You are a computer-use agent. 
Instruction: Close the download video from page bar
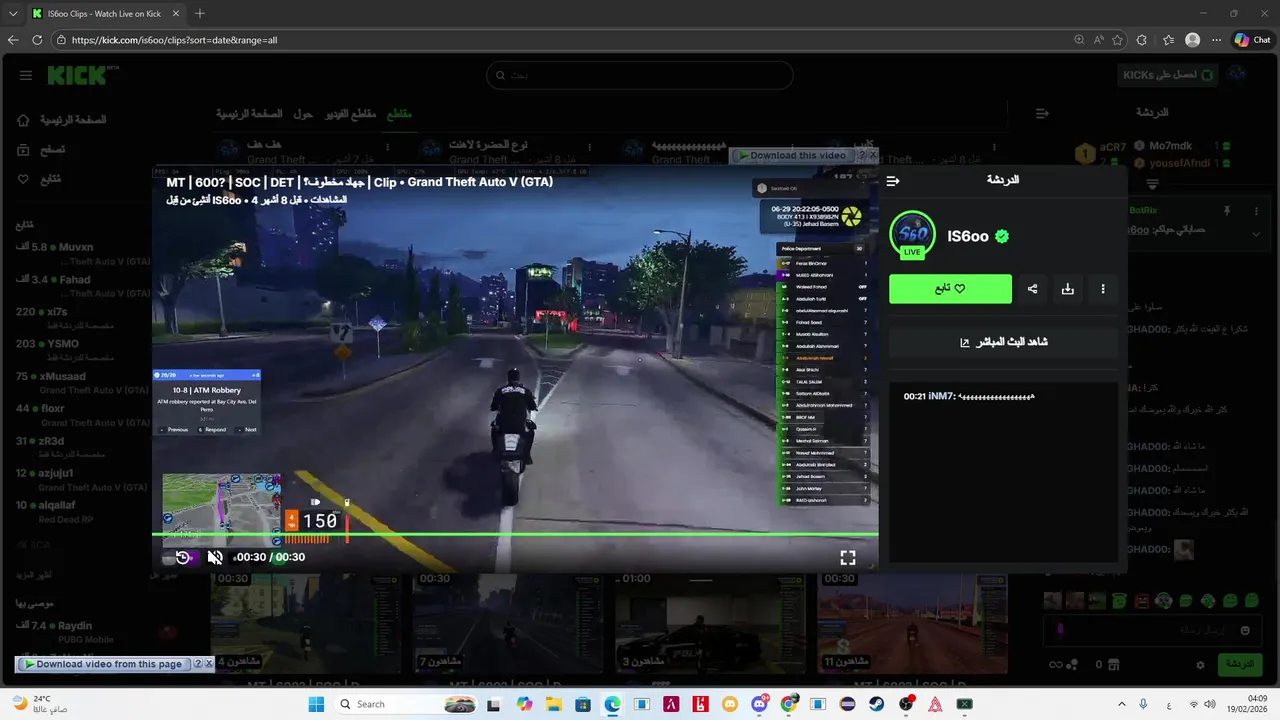209,664
